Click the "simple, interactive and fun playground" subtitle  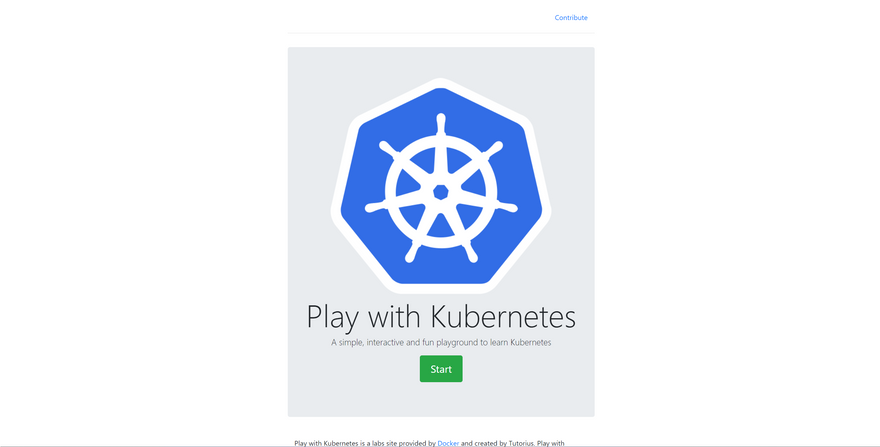[x=441, y=342]
